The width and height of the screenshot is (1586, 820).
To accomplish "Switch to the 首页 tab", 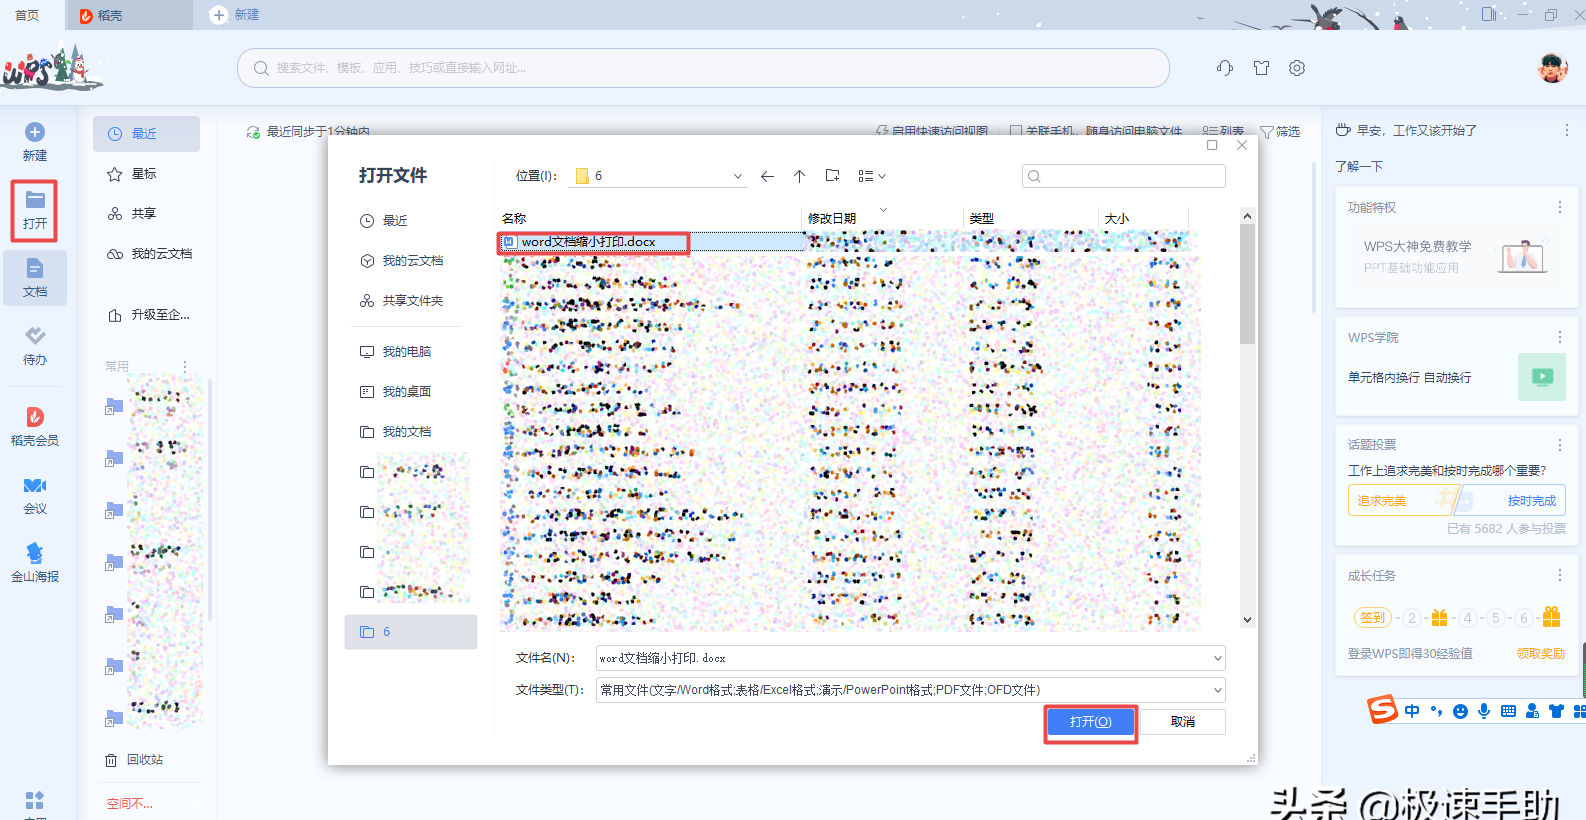I will 27,15.
